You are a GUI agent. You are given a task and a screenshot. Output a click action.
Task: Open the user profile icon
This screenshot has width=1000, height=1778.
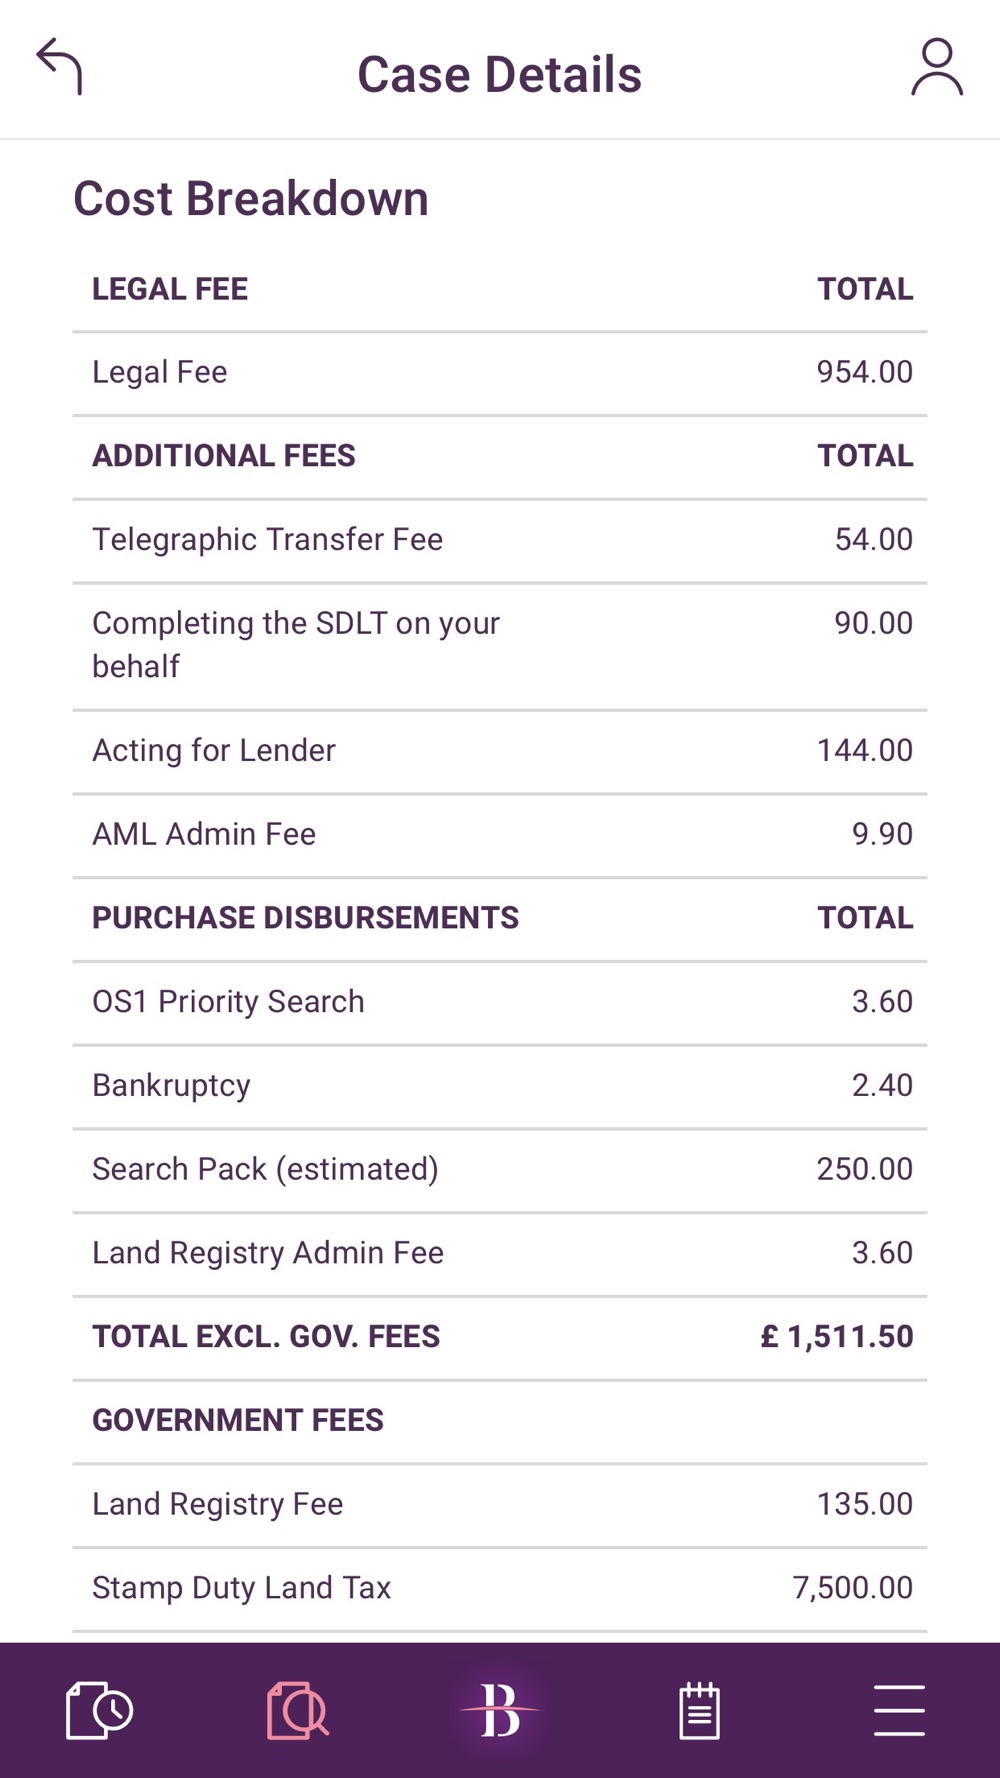click(936, 67)
